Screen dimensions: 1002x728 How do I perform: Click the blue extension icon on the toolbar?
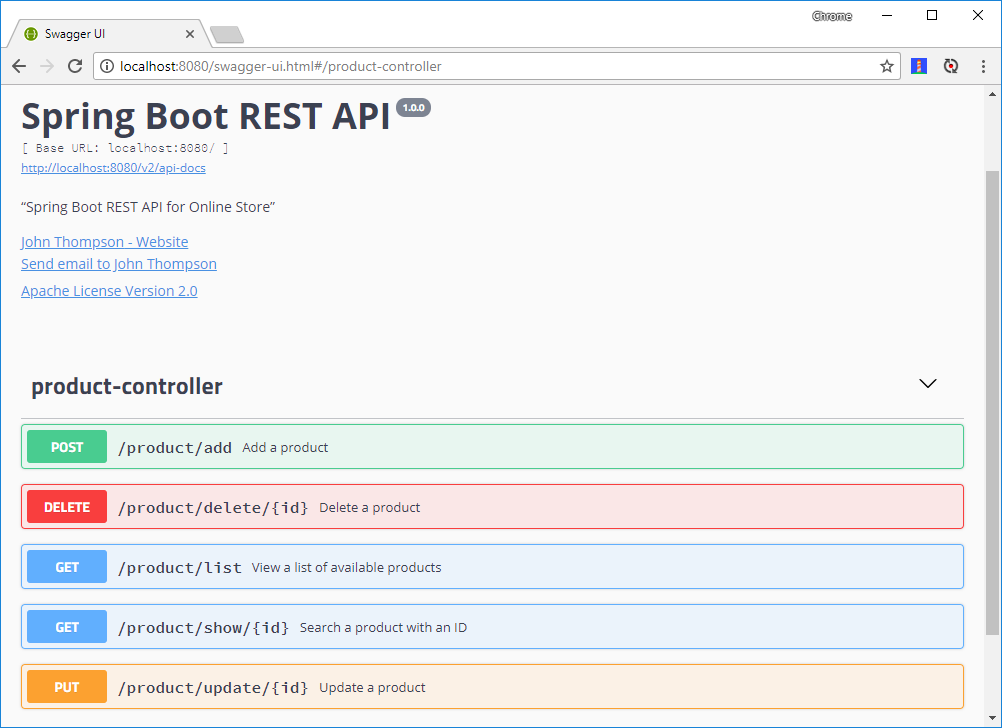pos(918,66)
